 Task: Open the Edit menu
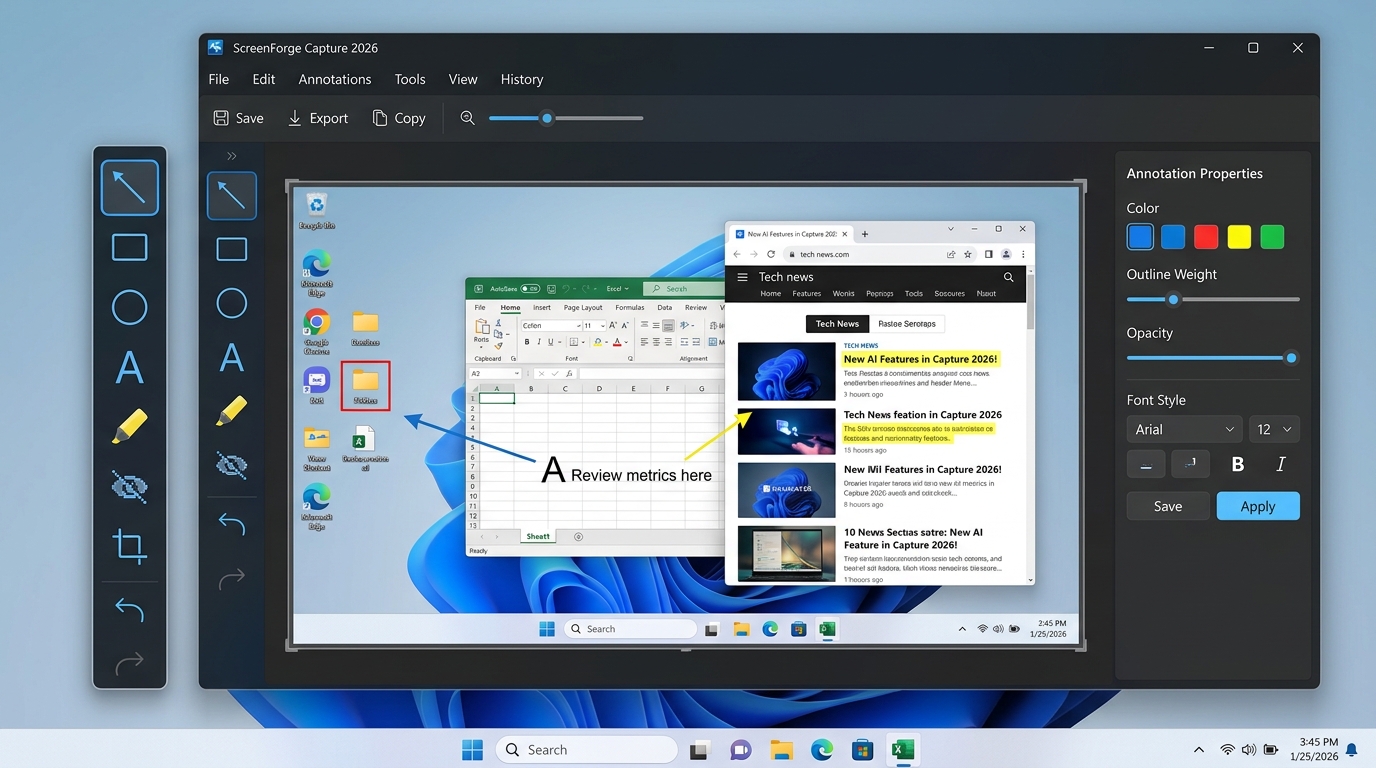264,79
